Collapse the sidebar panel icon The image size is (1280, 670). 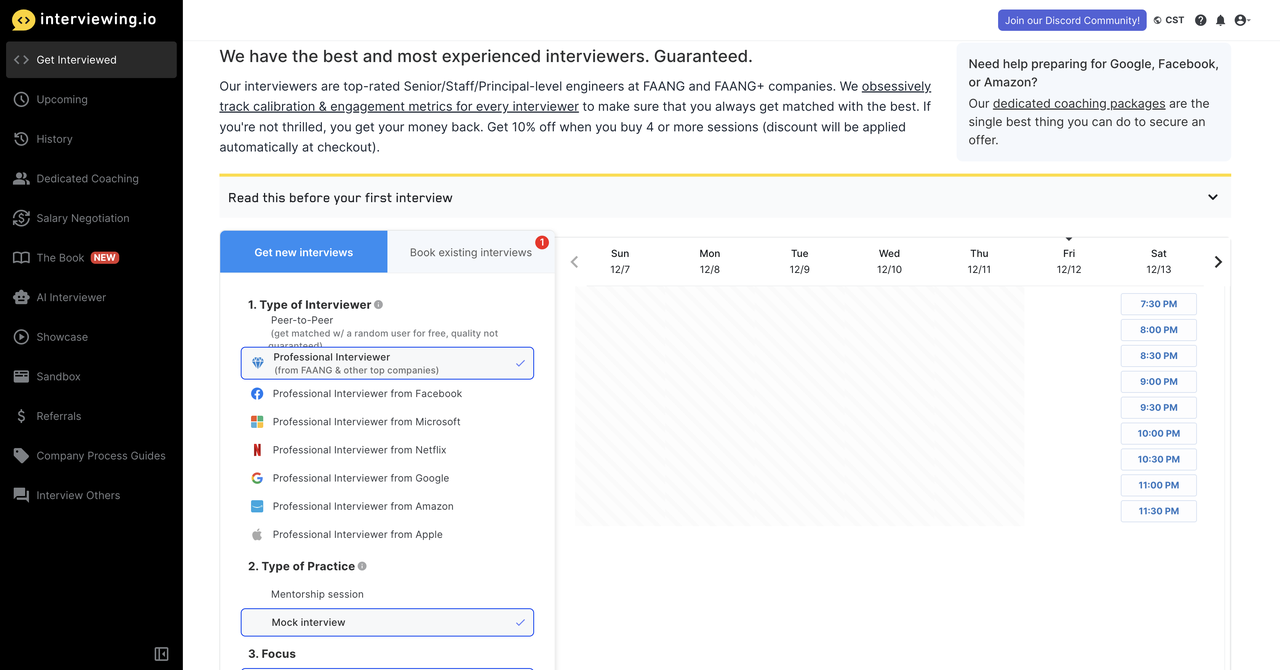(x=162, y=654)
